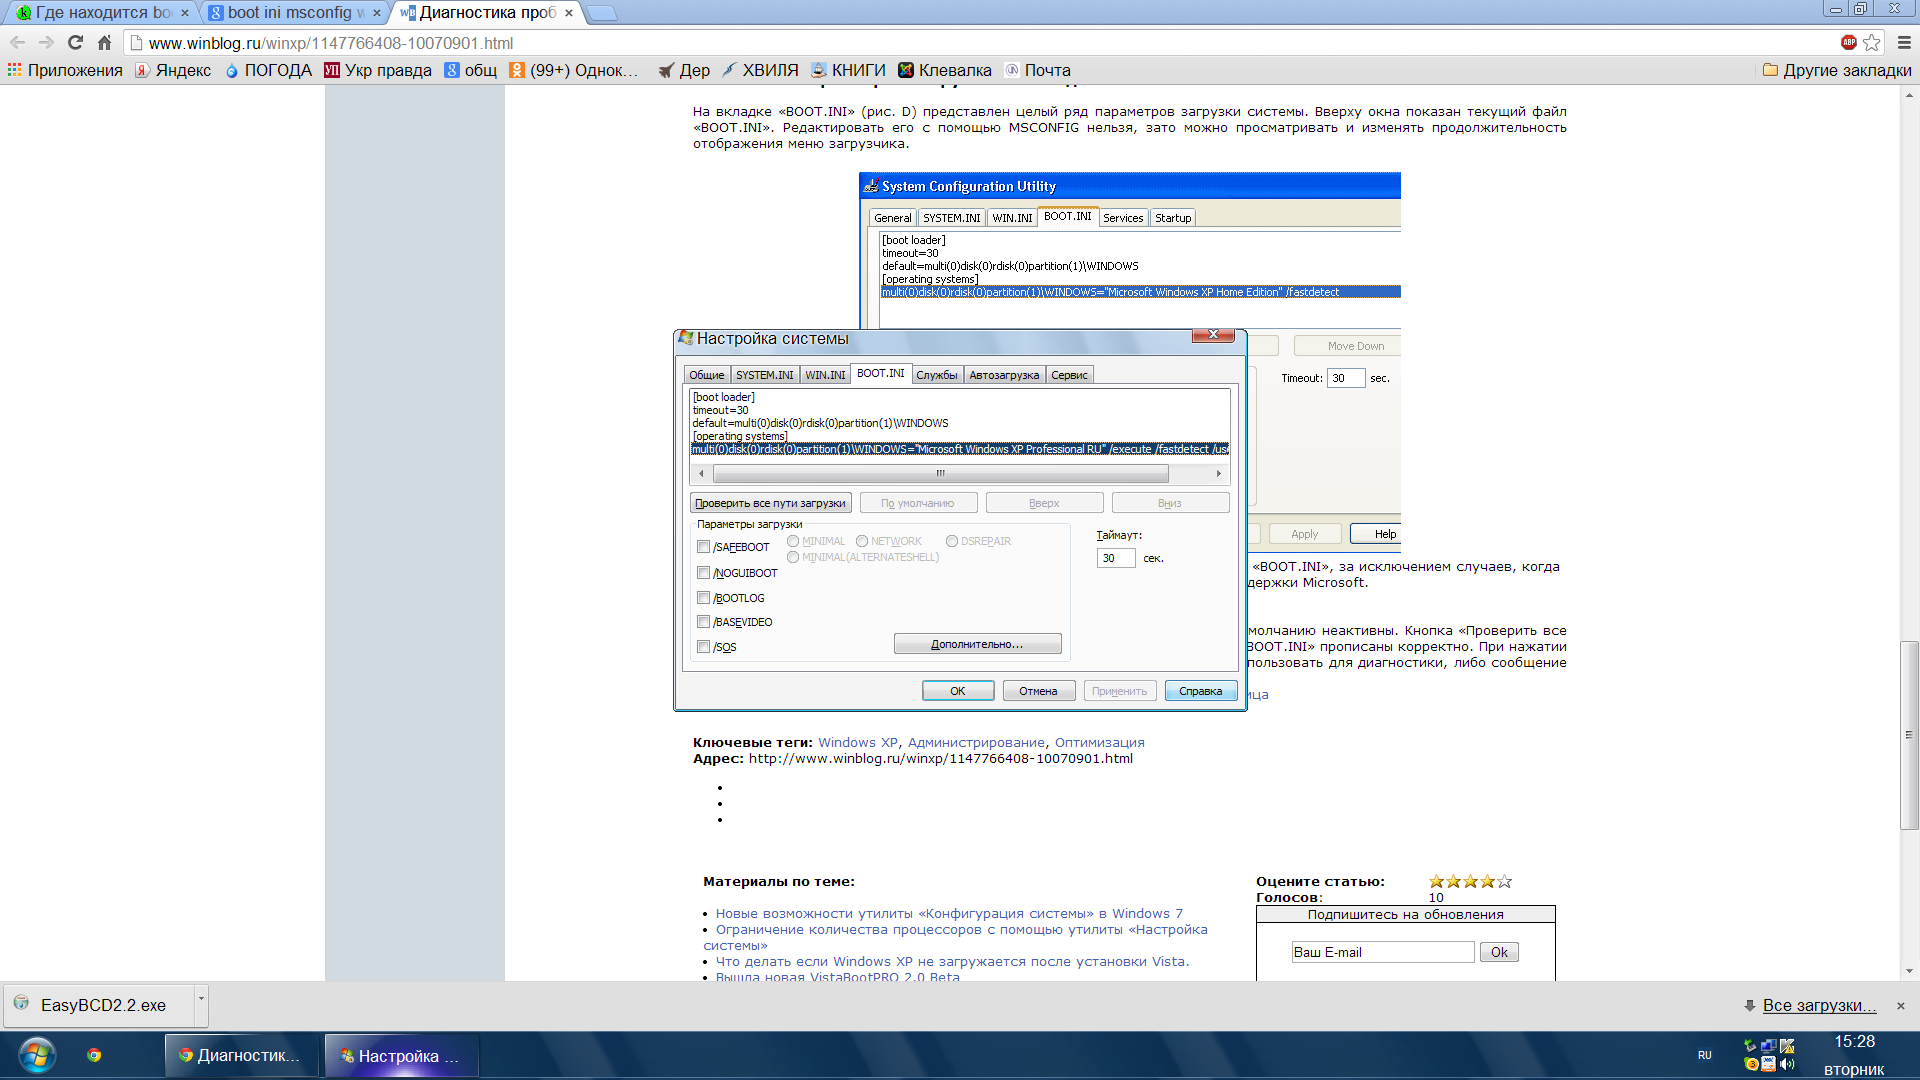Toggle the /BASEVIDEO checkbox
Image resolution: width=1920 pixels, height=1080 pixels.
click(x=703, y=622)
